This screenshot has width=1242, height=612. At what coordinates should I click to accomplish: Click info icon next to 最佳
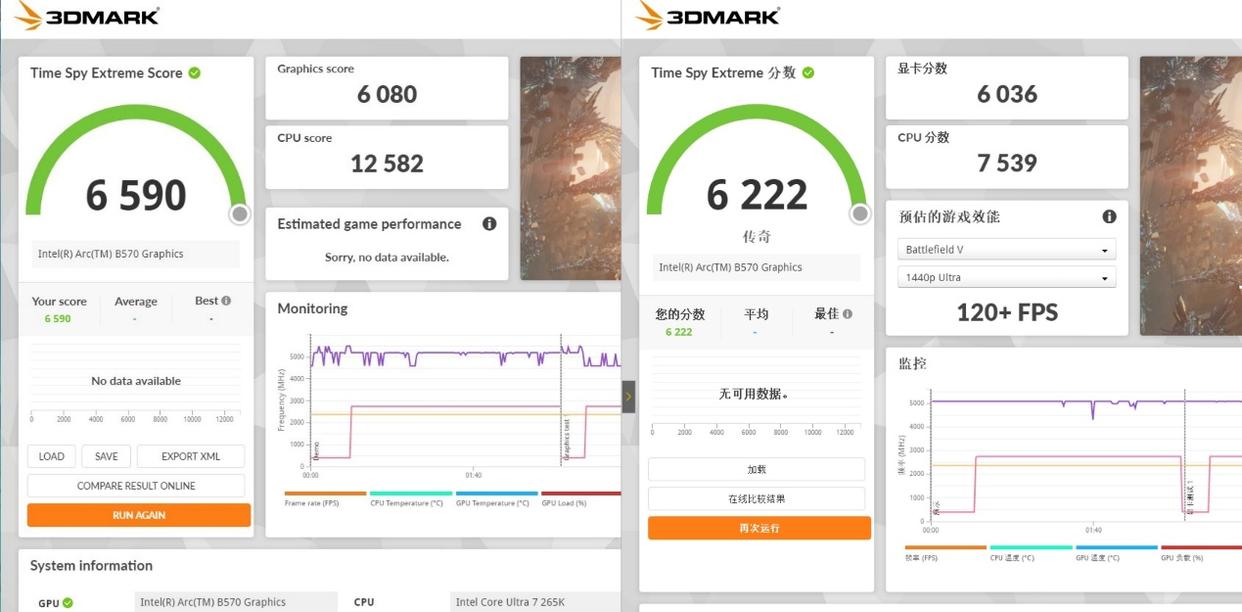(848, 314)
